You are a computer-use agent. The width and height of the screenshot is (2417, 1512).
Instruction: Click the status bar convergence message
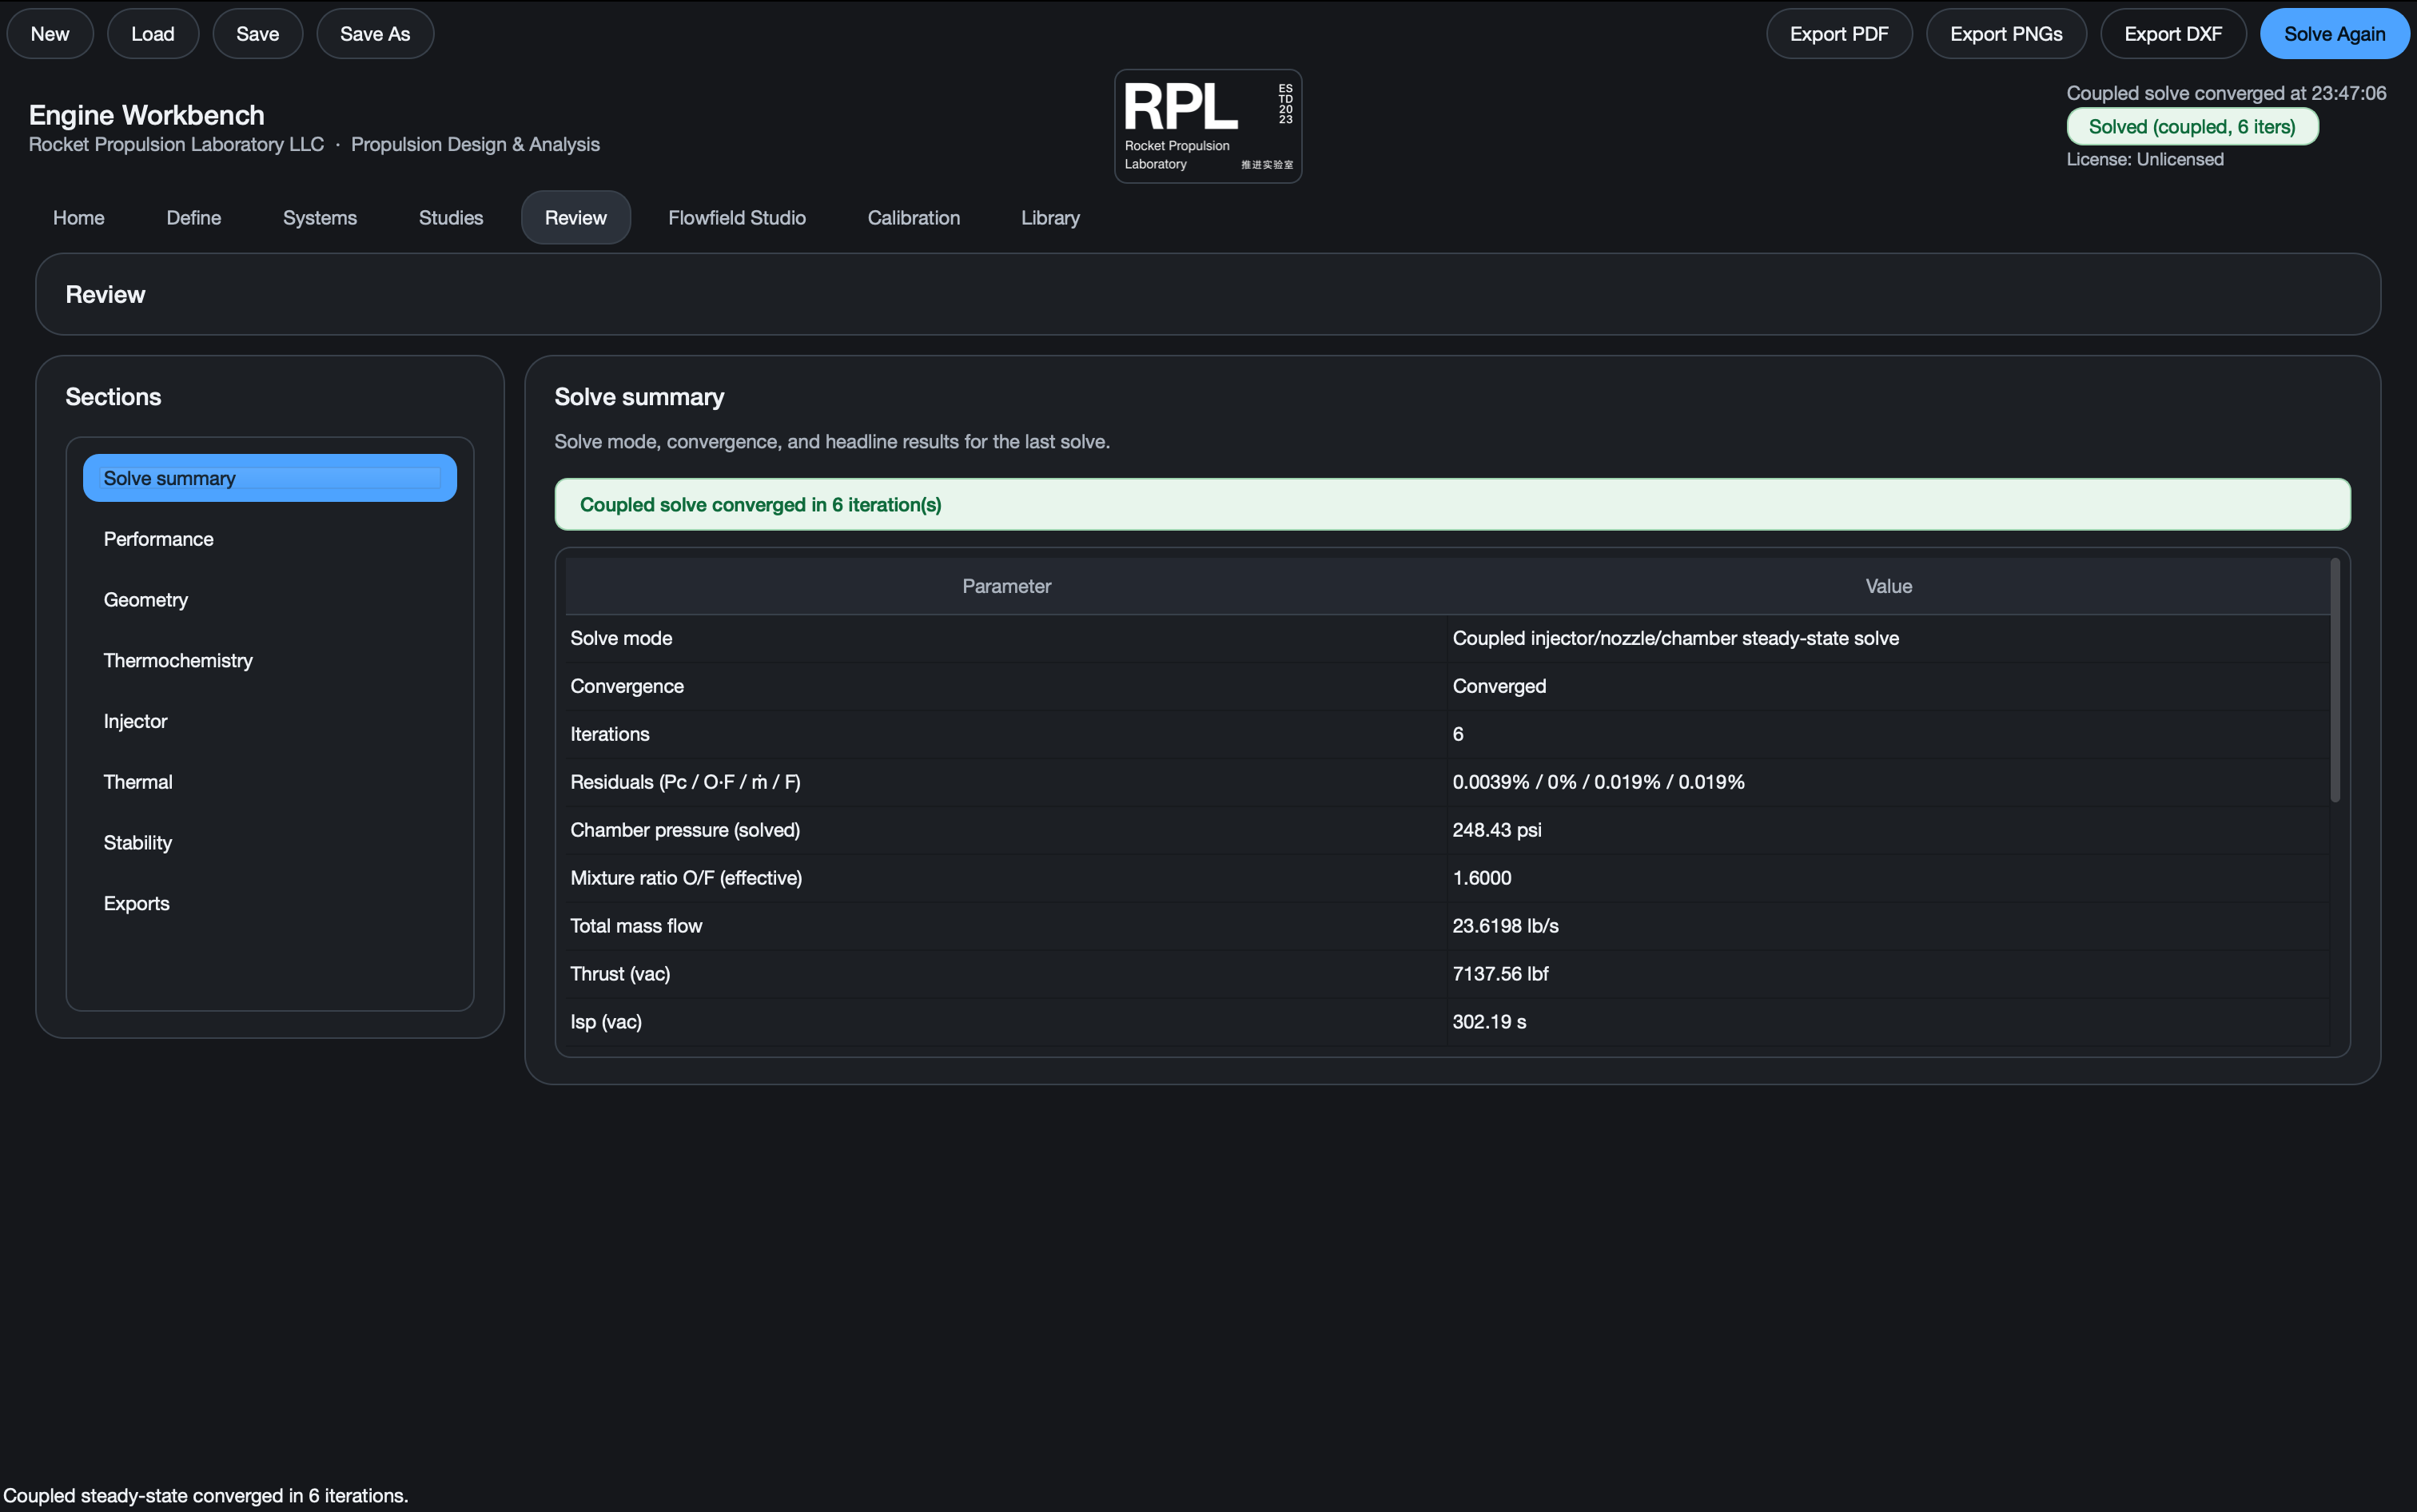[206, 1496]
